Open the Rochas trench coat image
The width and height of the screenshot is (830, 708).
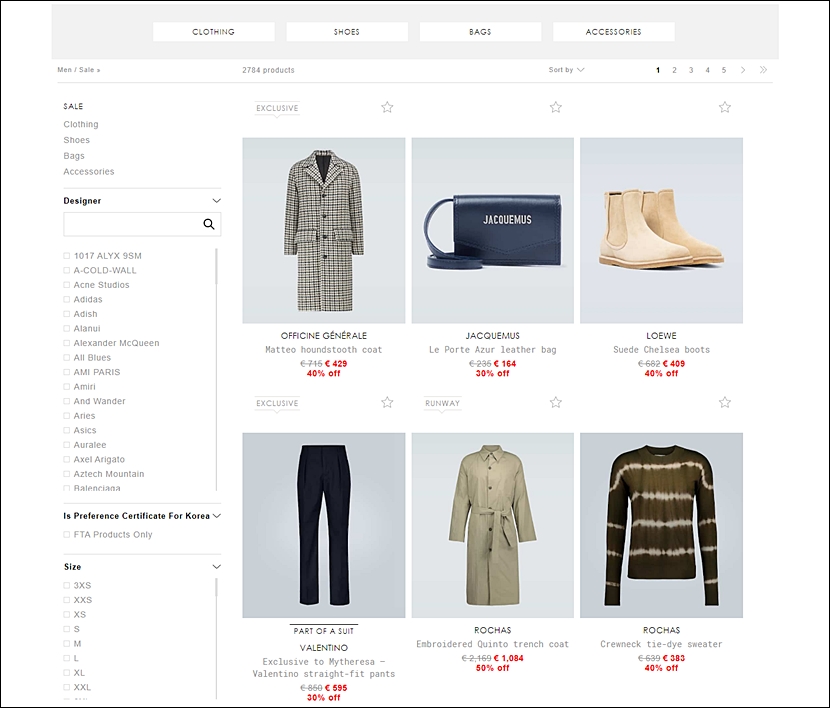point(493,525)
